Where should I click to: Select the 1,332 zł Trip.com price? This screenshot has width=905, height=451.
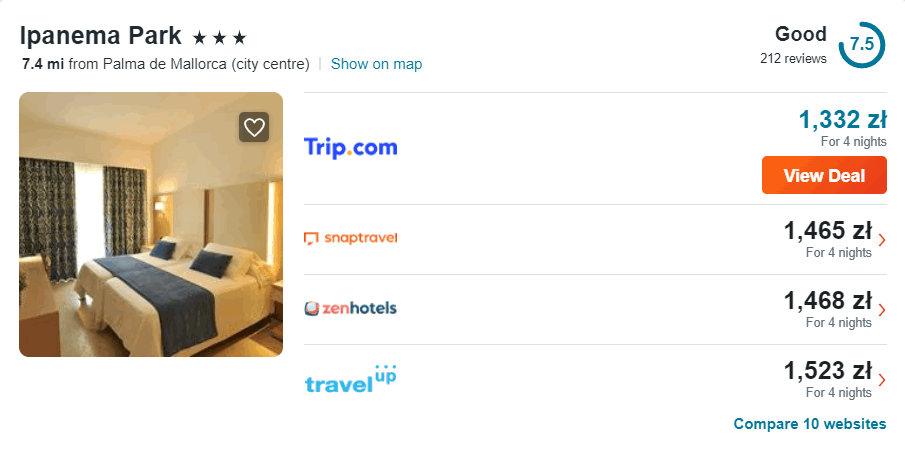tap(843, 120)
